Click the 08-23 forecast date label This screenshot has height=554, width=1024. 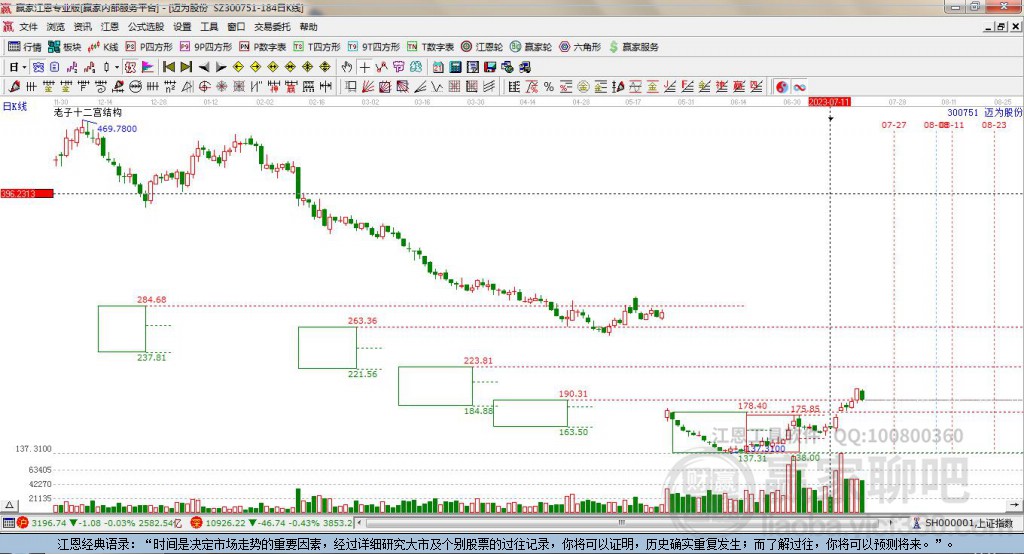click(994, 125)
